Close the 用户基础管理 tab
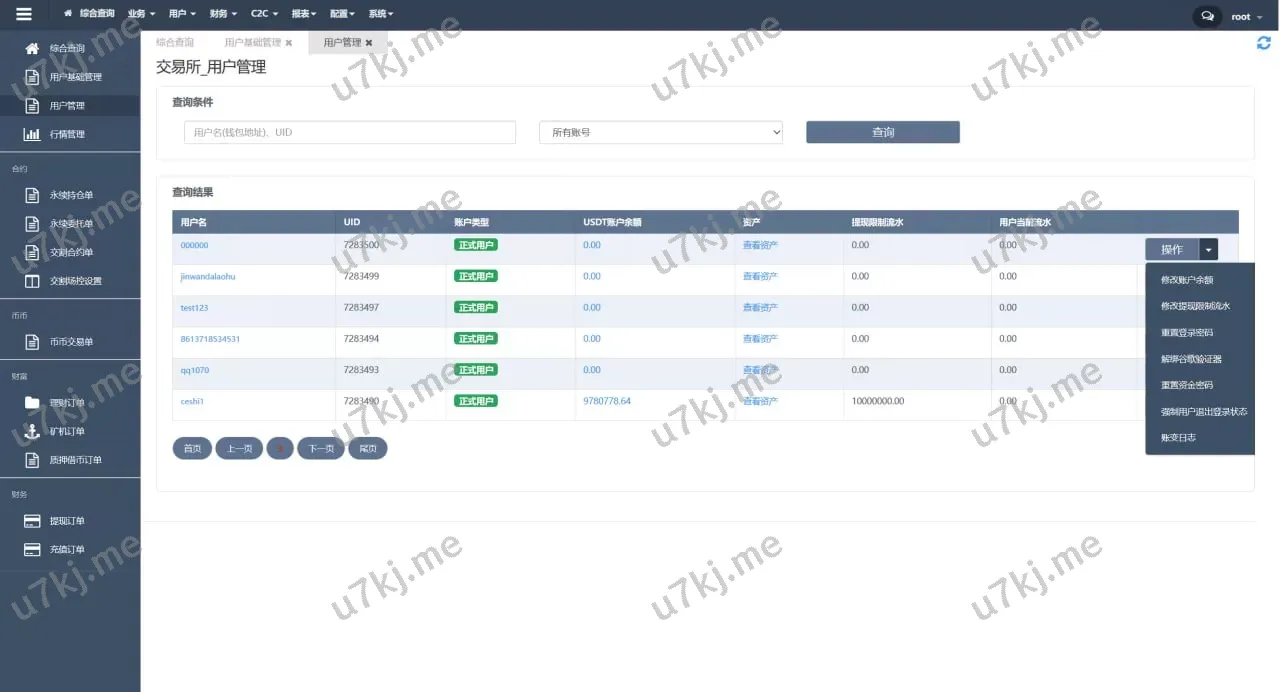Image resolution: width=1280 pixels, height=692 pixels. [289, 43]
